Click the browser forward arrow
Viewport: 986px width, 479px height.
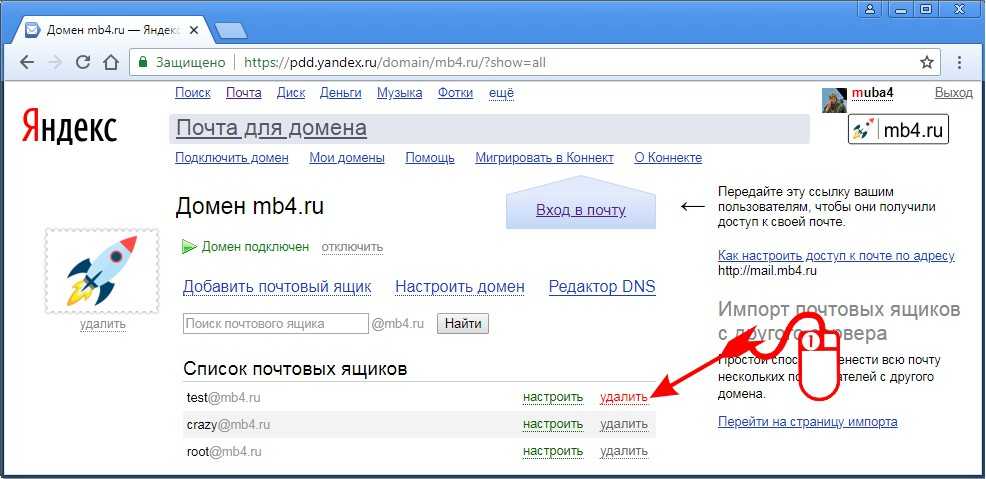55,62
